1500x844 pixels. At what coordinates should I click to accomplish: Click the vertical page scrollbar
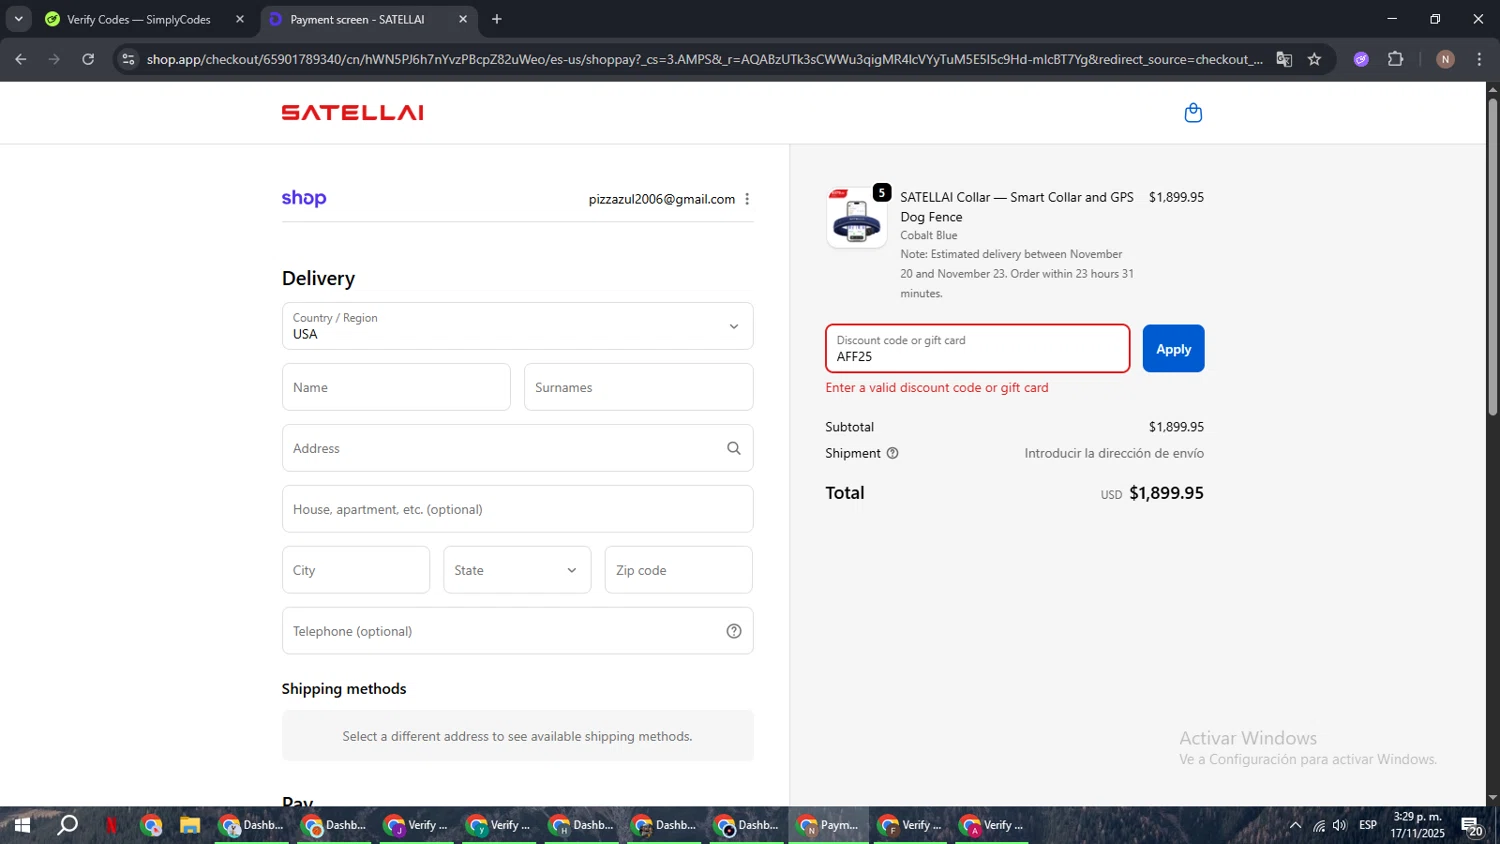(x=1492, y=255)
